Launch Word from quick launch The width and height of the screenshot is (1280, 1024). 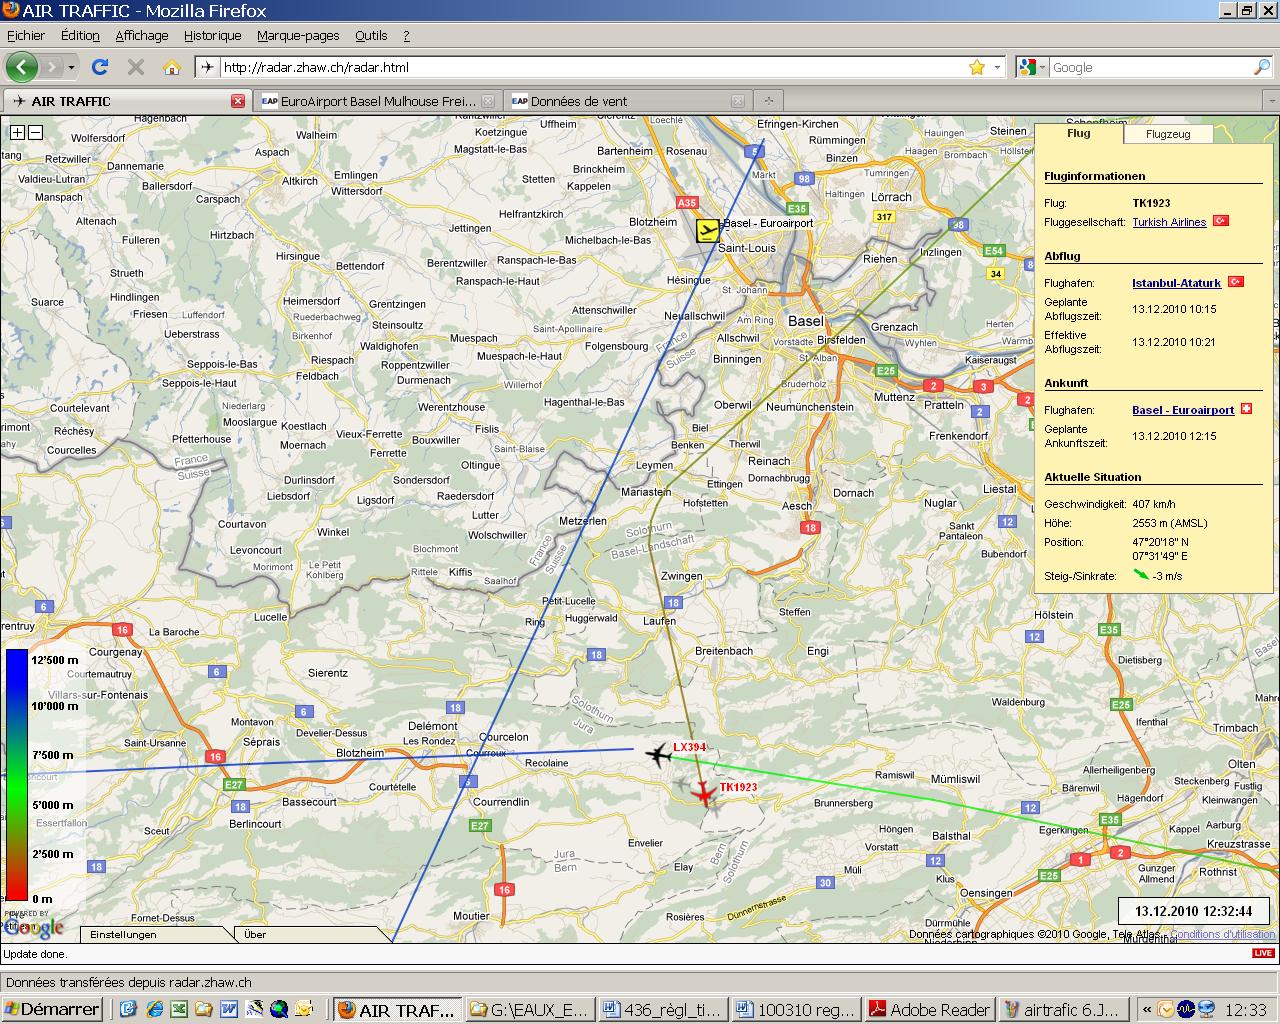tap(229, 1009)
